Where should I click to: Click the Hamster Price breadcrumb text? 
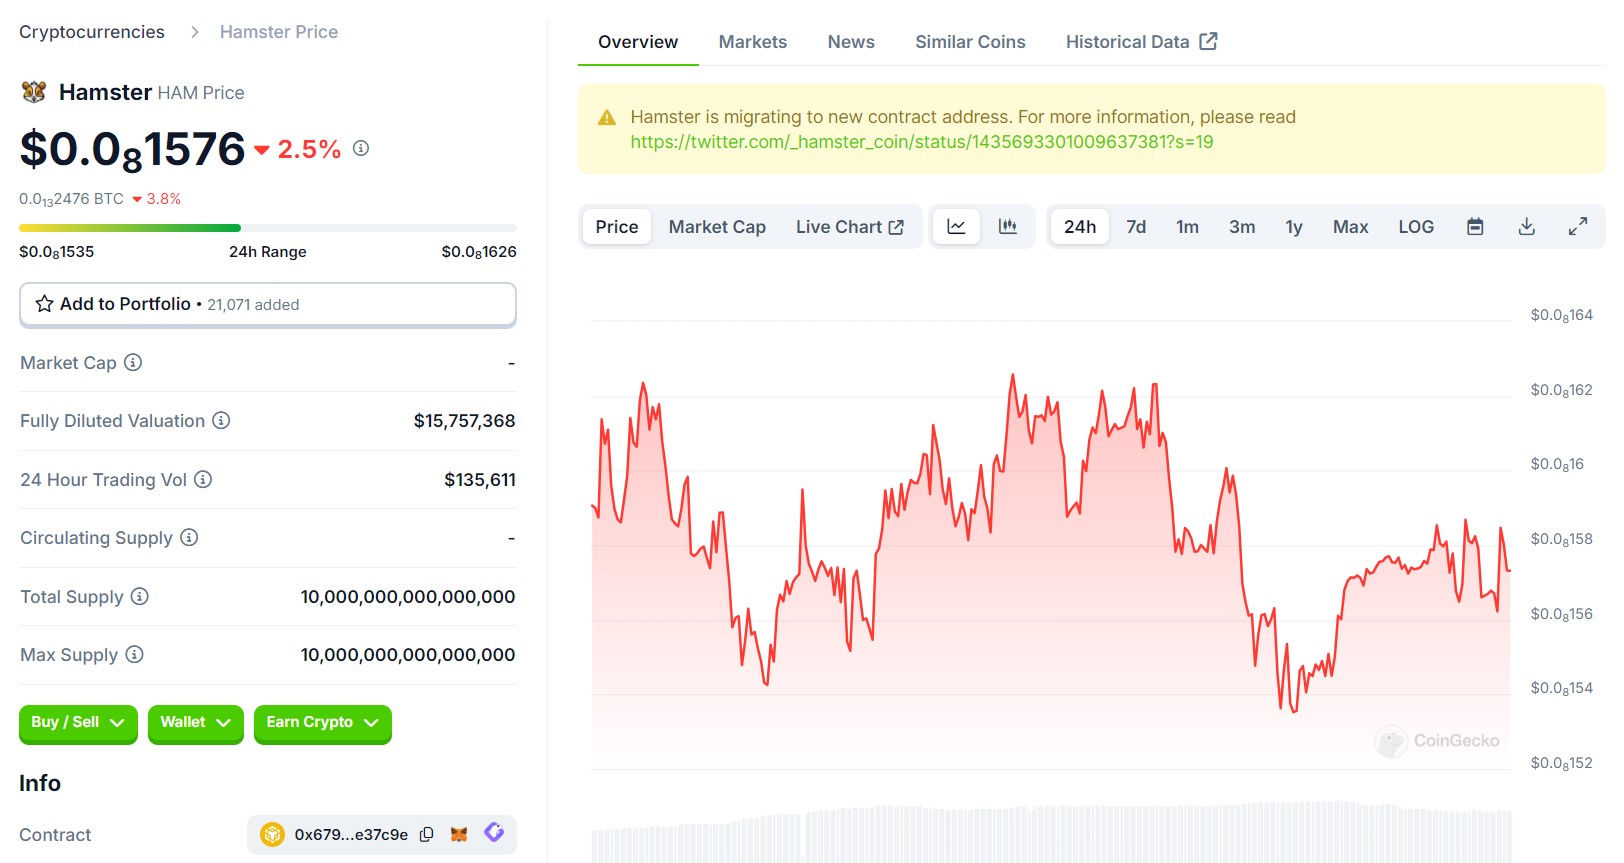pyautogui.click(x=279, y=32)
